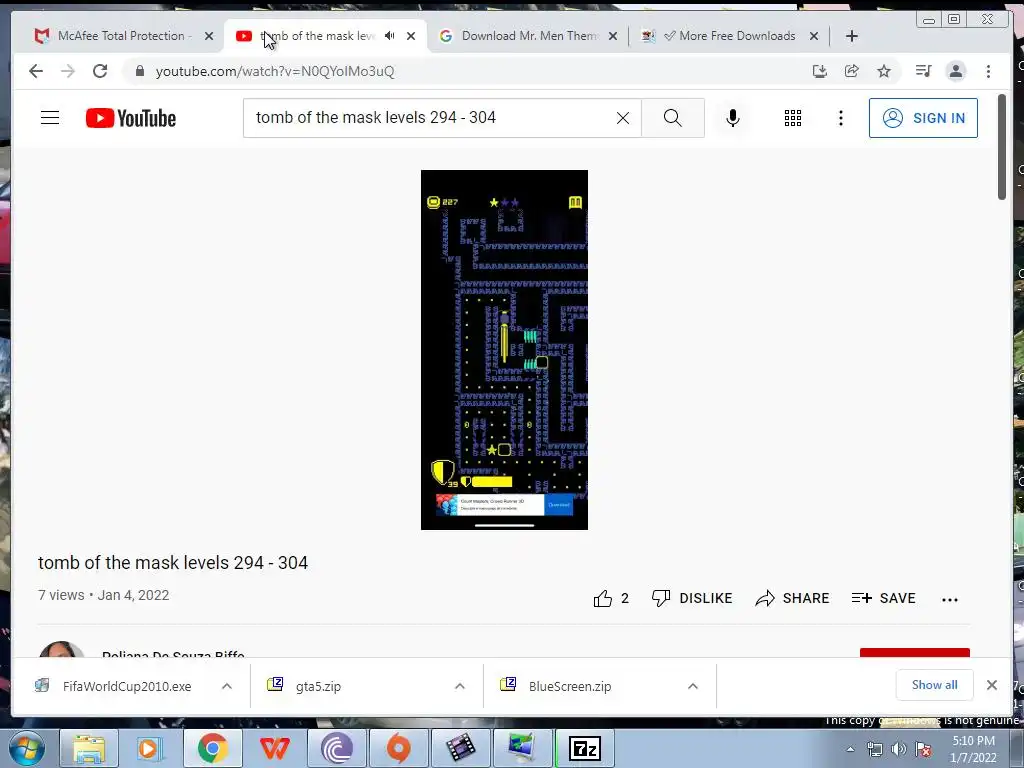Open a new browser tab
This screenshot has height=768, width=1024.
point(852,36)
